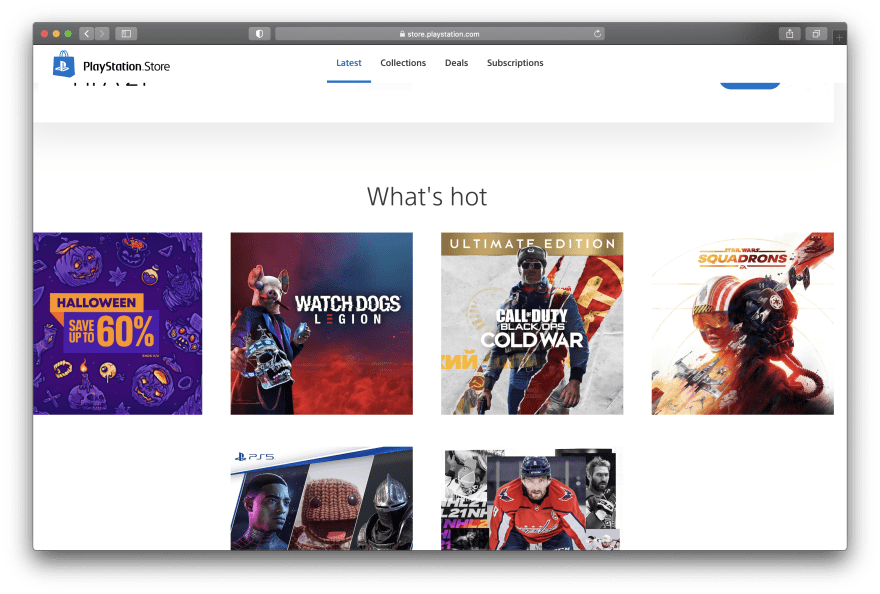
Task: Open Halloween Save up to 60% tile
Action: coord(117,323)
